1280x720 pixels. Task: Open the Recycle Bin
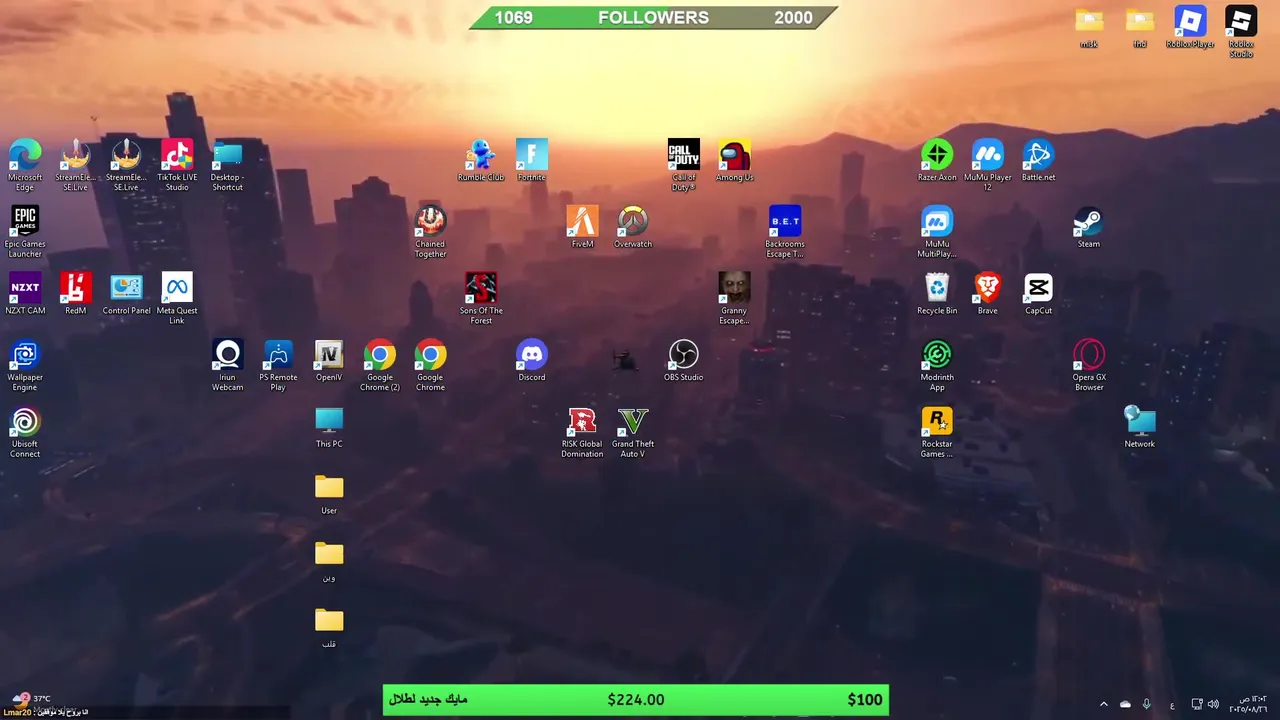coord(937,294)
